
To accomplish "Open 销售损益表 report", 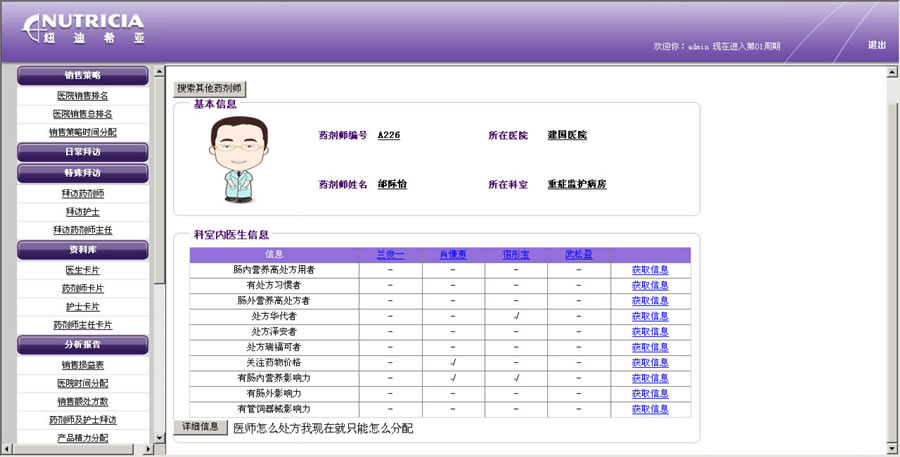I will [83, 365].
